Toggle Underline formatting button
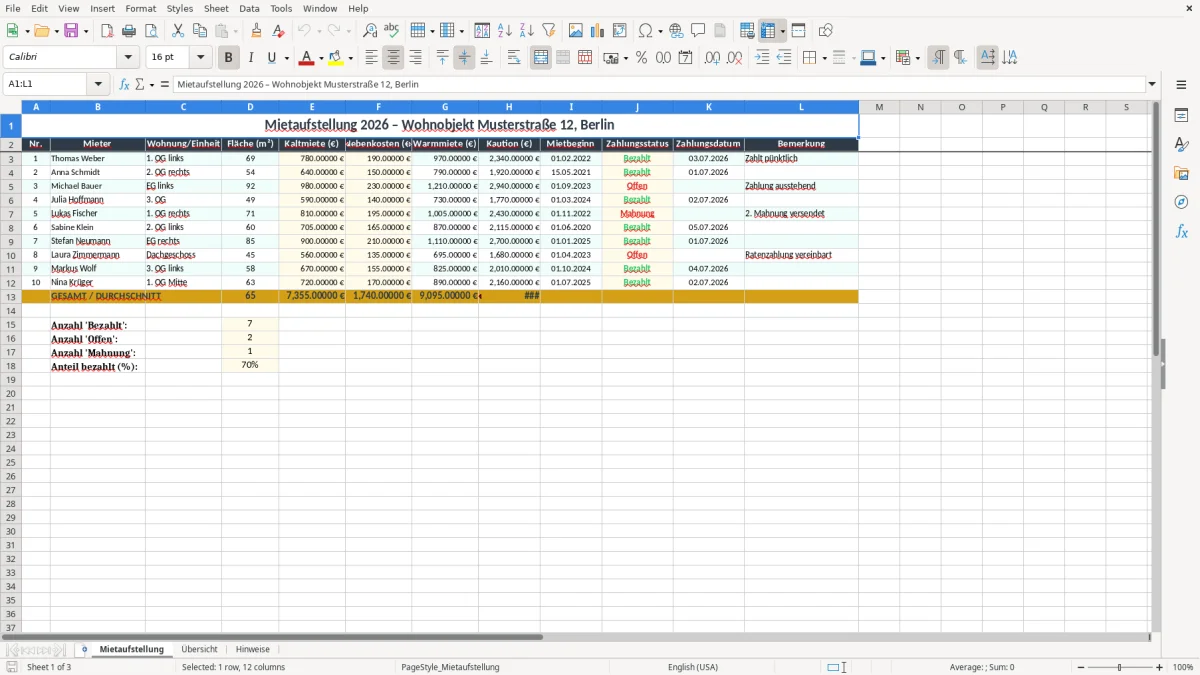The height and width of the screenshot is (675, 1200). pos(272,58)
